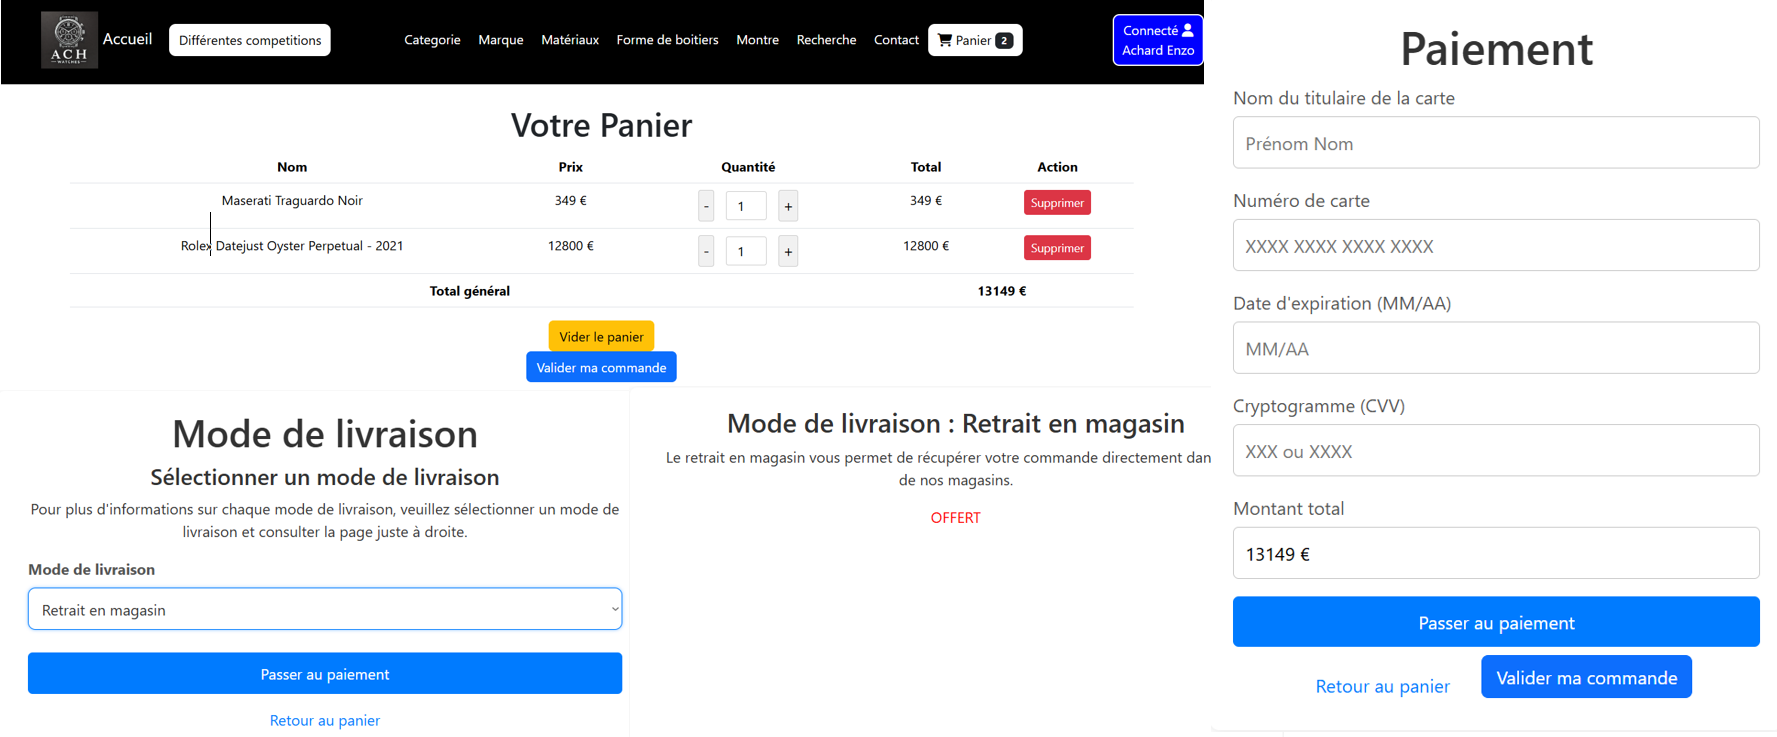This screenshot has width=1777, height=737.
Task: Click Retour au panier in the Paiement form
Action: tap(1382, 686)
